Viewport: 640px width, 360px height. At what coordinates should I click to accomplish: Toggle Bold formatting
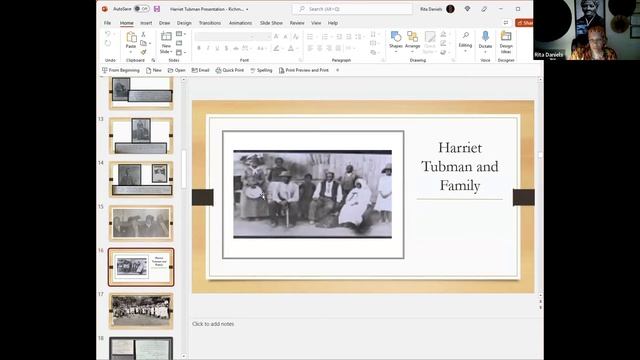199,48
